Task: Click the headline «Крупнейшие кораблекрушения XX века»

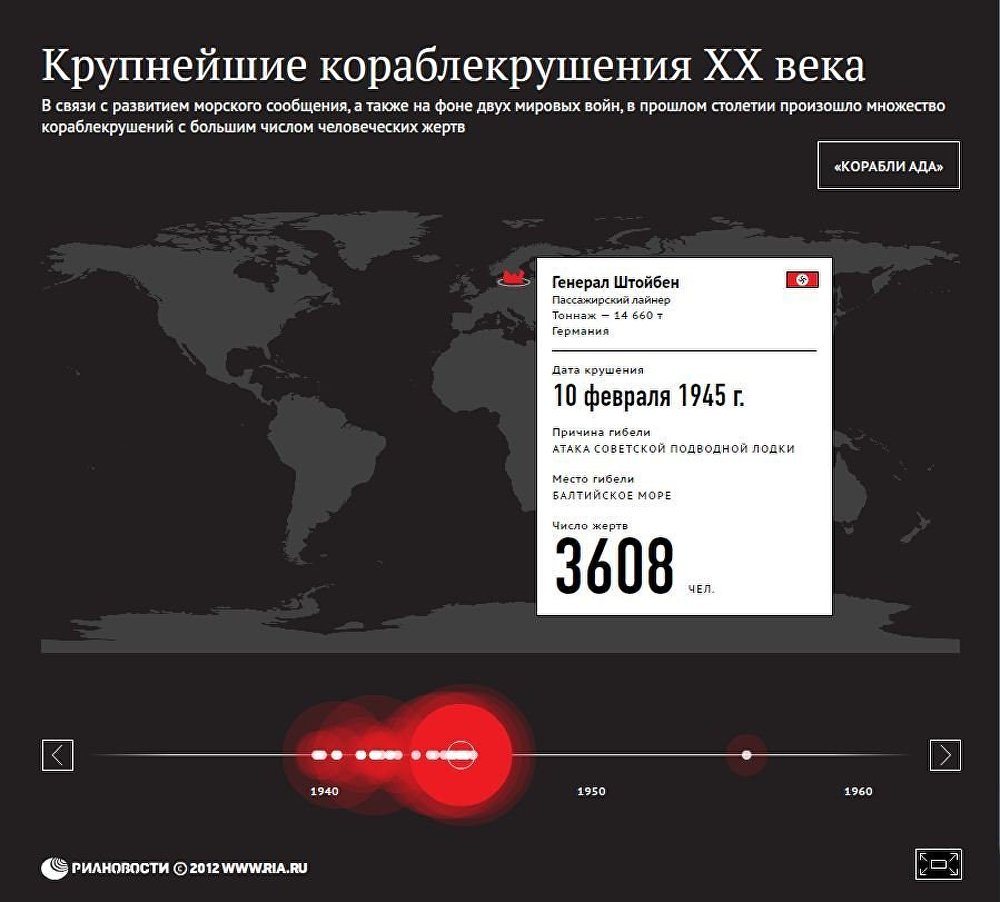Action: click(453, 65)
